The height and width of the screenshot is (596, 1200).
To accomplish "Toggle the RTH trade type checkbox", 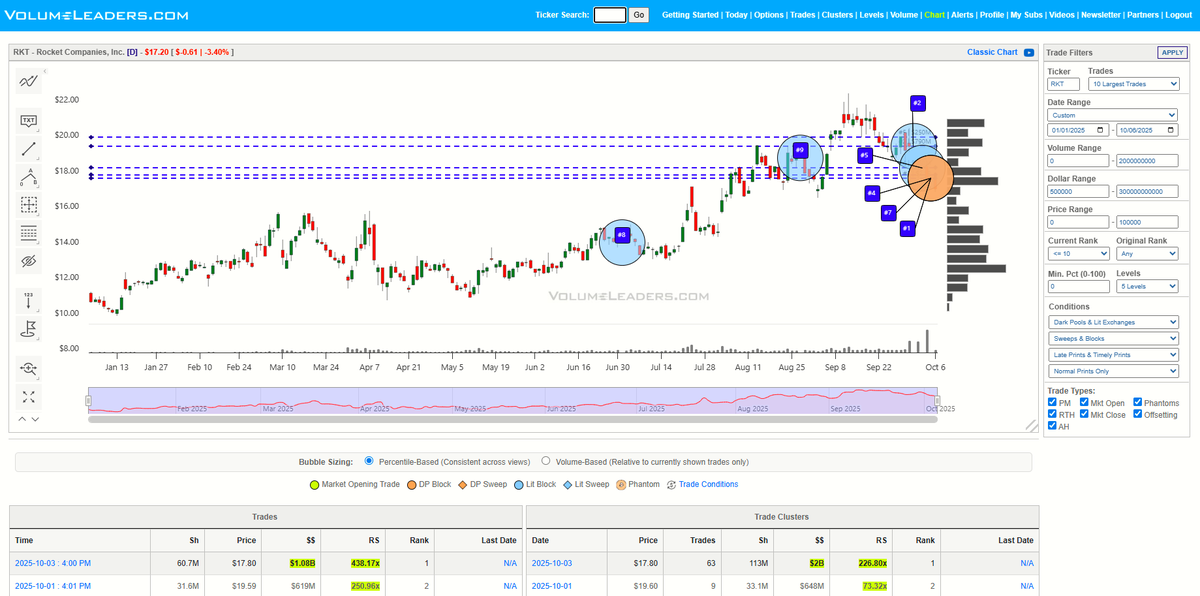I will click(x=1052, y=414).
